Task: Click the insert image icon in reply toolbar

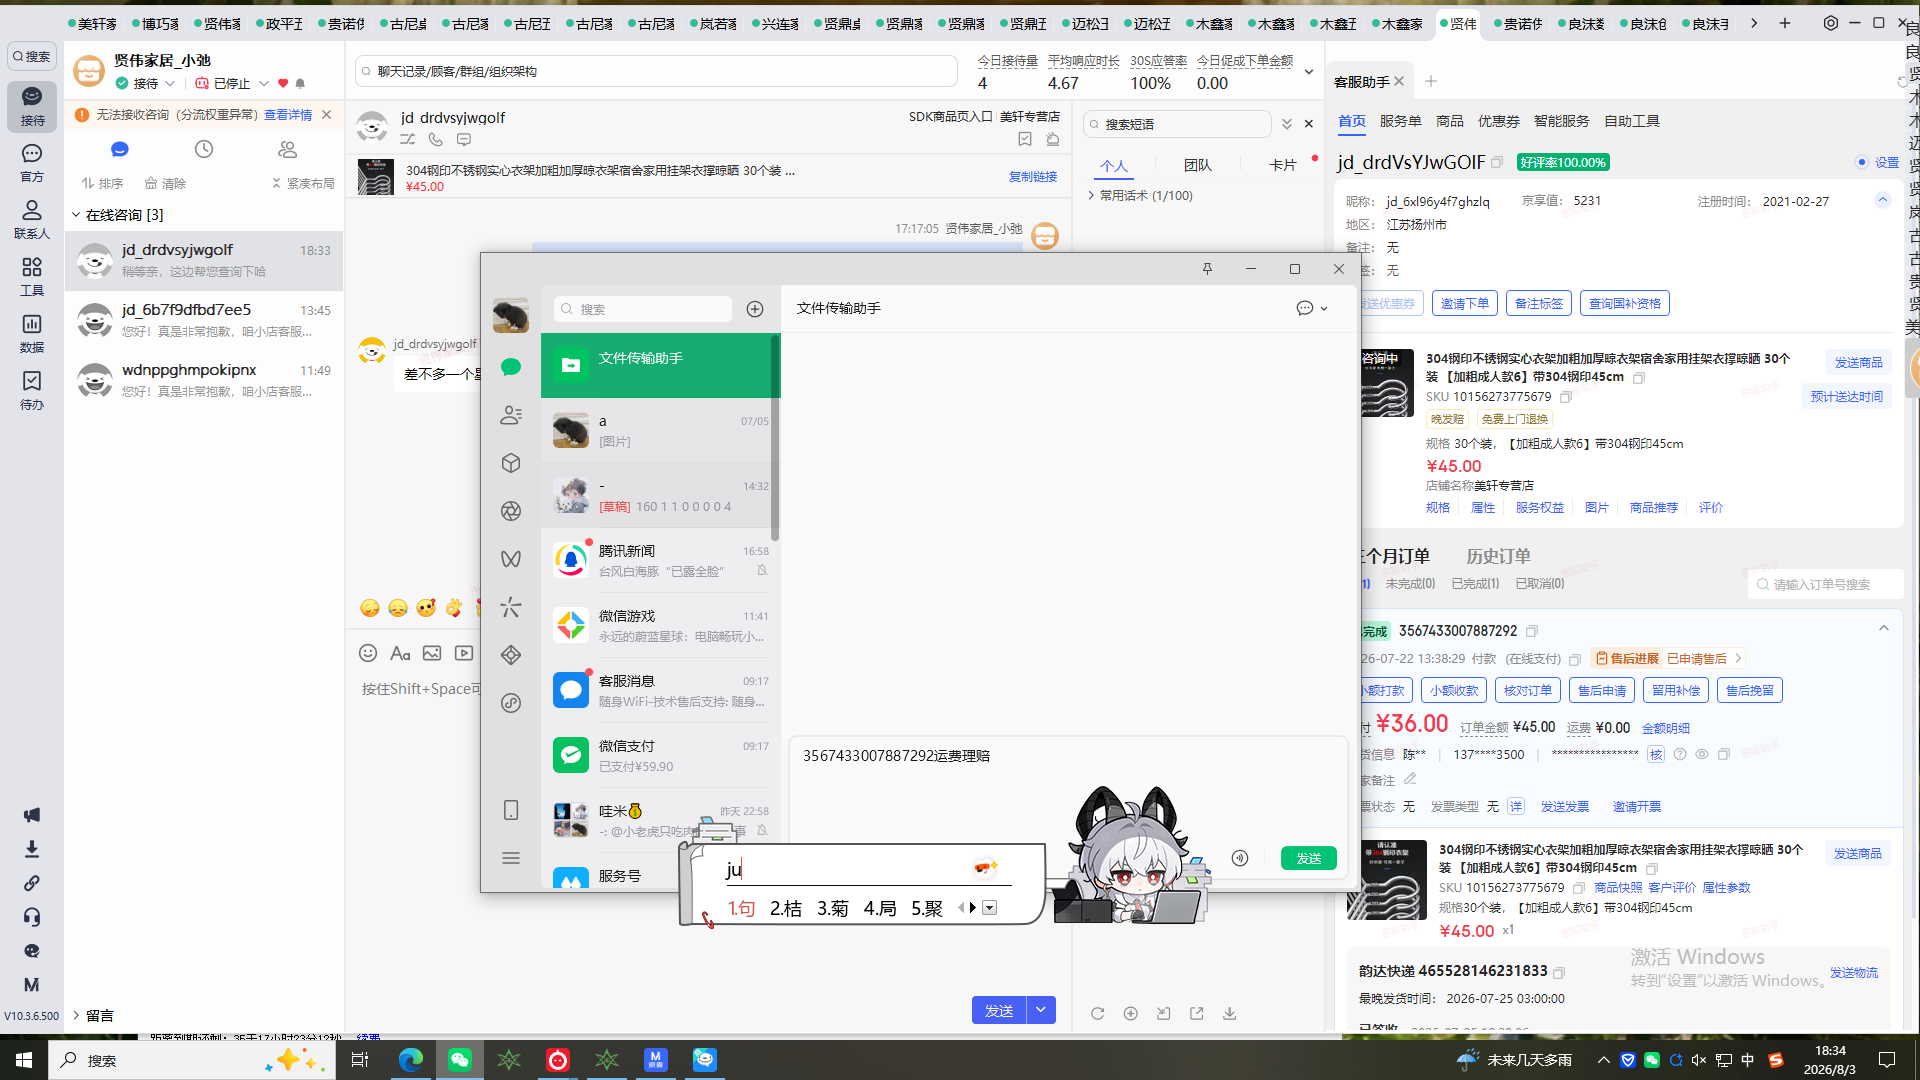Action: click(432, 653)
